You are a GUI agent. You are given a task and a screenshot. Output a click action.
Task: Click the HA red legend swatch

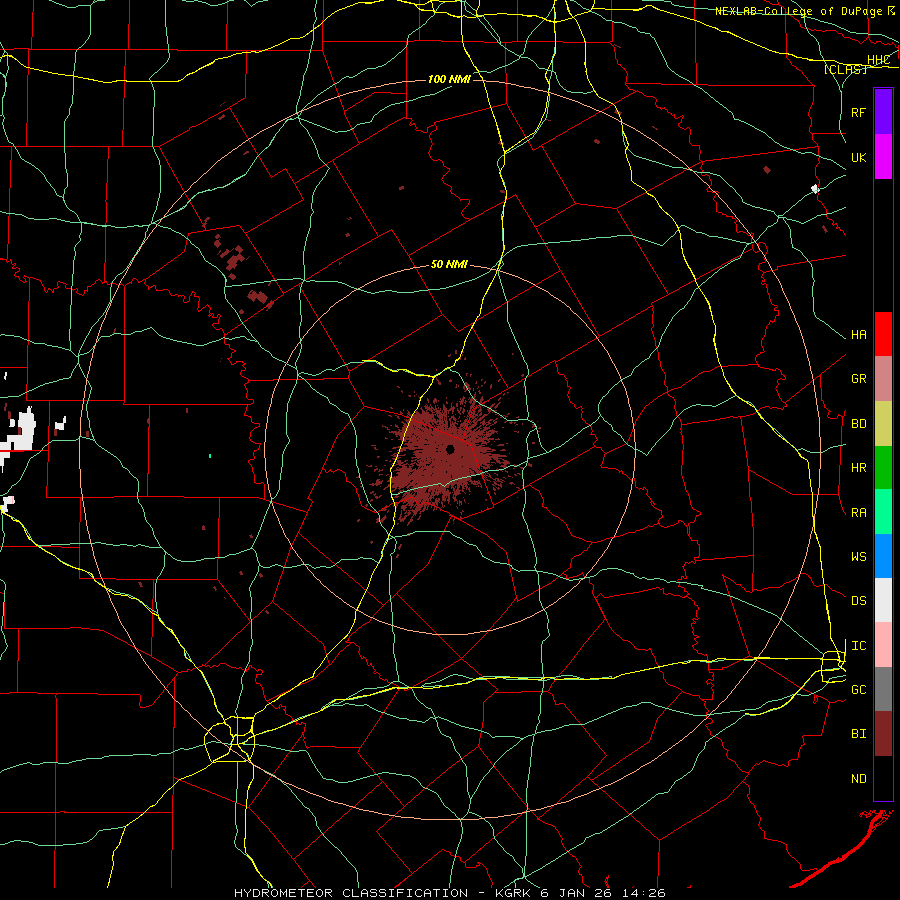(883, 334)
